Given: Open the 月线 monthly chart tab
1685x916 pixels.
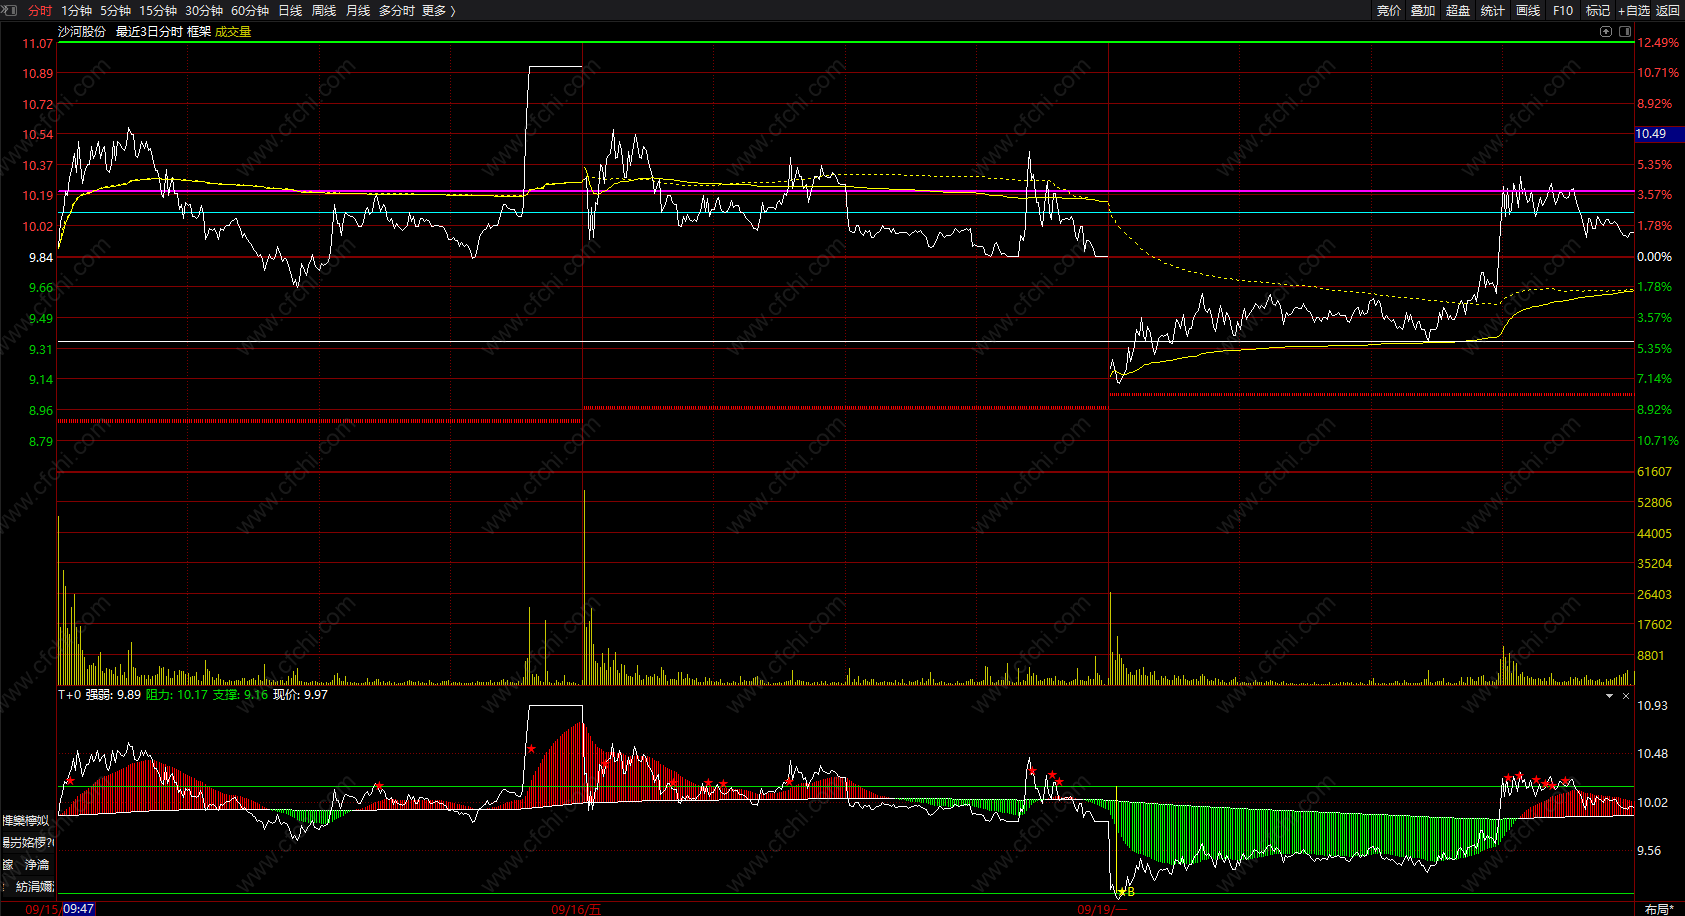Looking at the screenshot, I should (x=358, y=10).
